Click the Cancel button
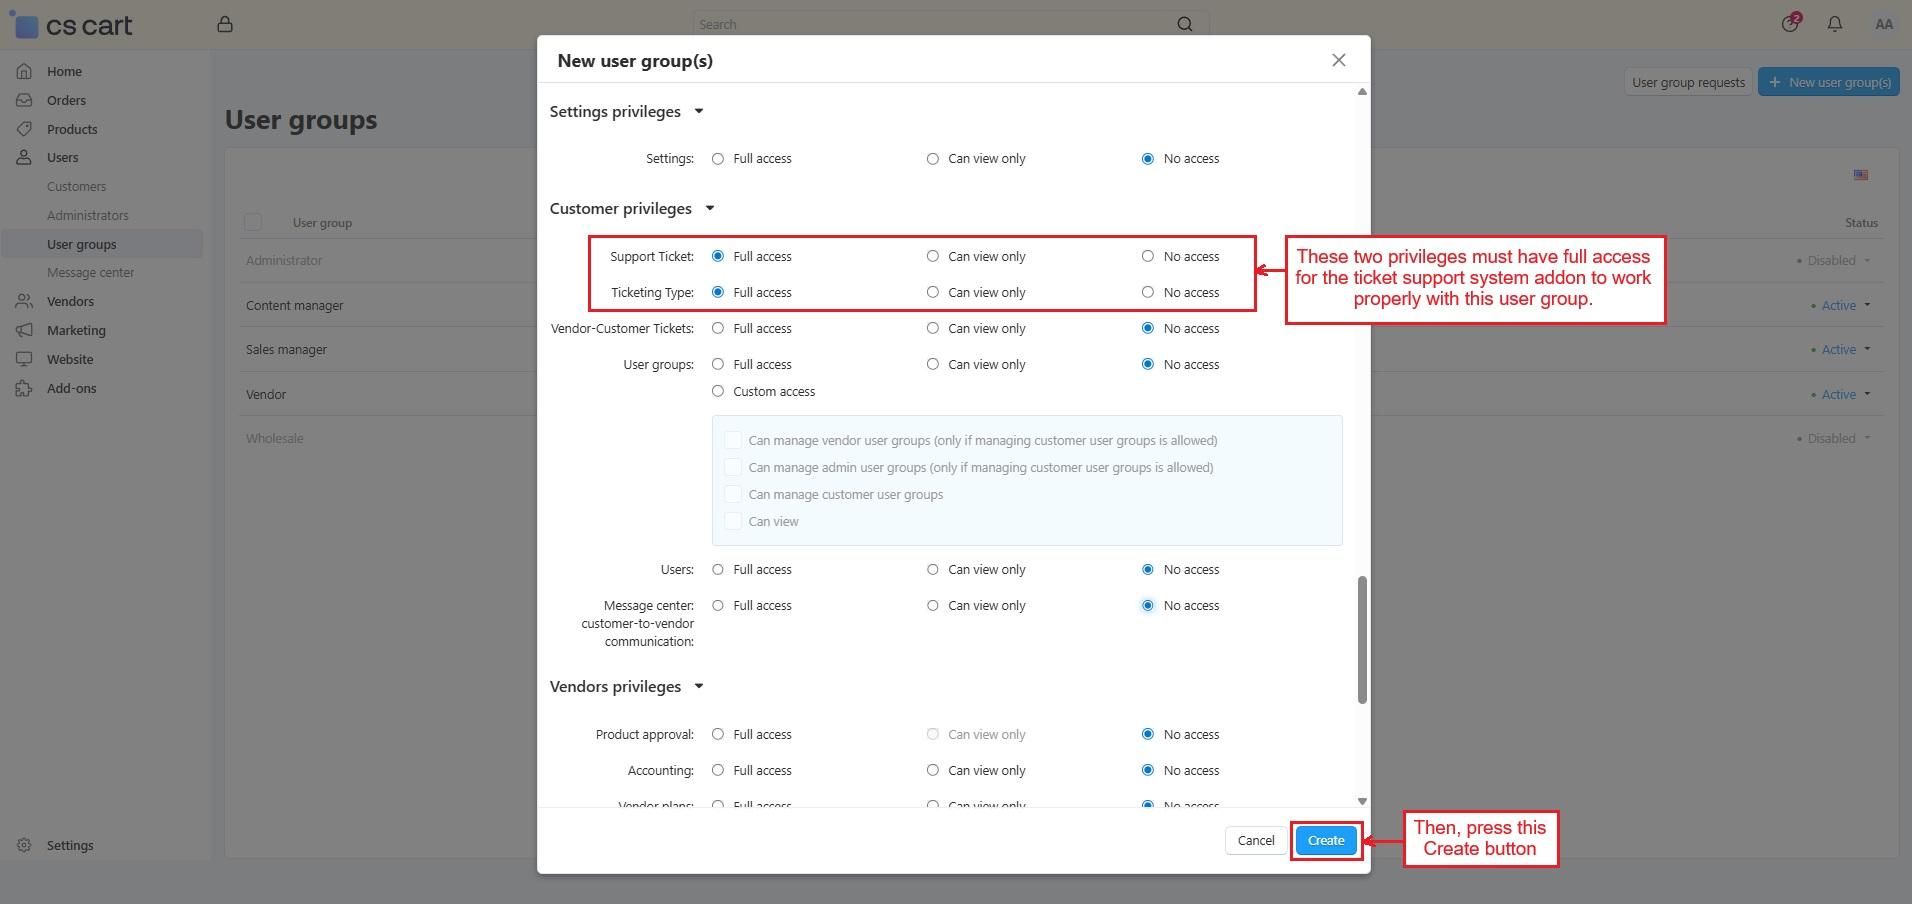 coord(1255,841)
